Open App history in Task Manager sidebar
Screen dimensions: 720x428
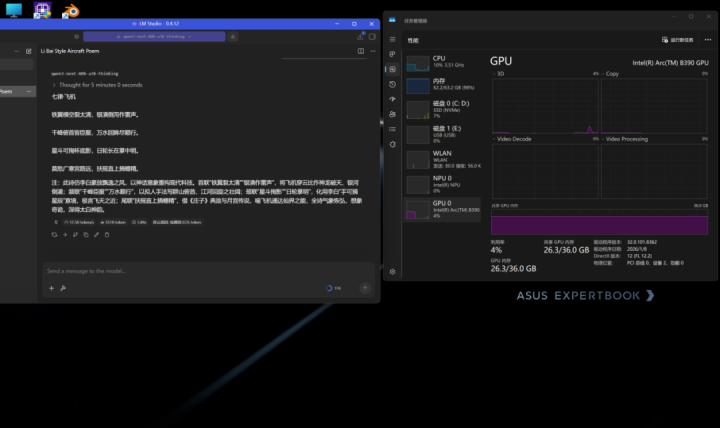click(x=392, y=84)
